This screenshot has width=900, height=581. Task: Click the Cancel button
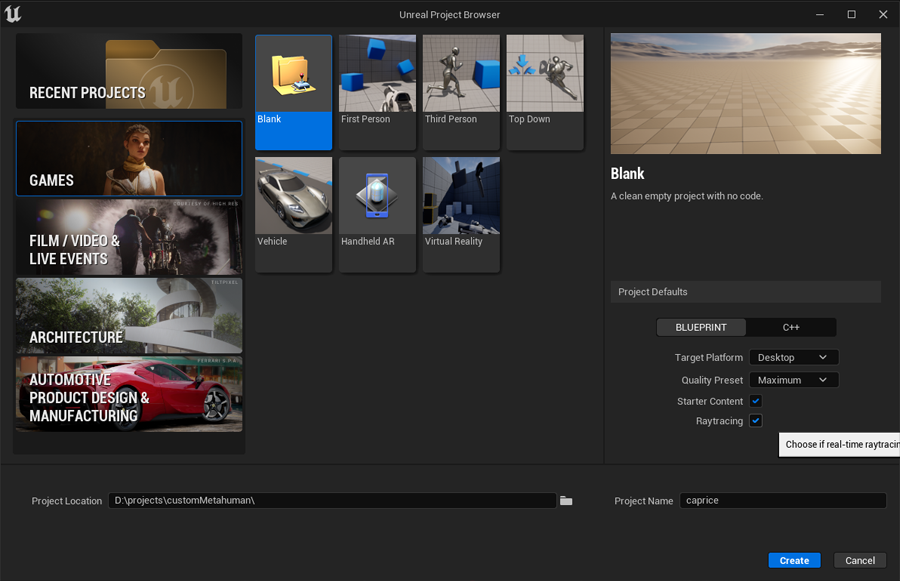(860, 560)
